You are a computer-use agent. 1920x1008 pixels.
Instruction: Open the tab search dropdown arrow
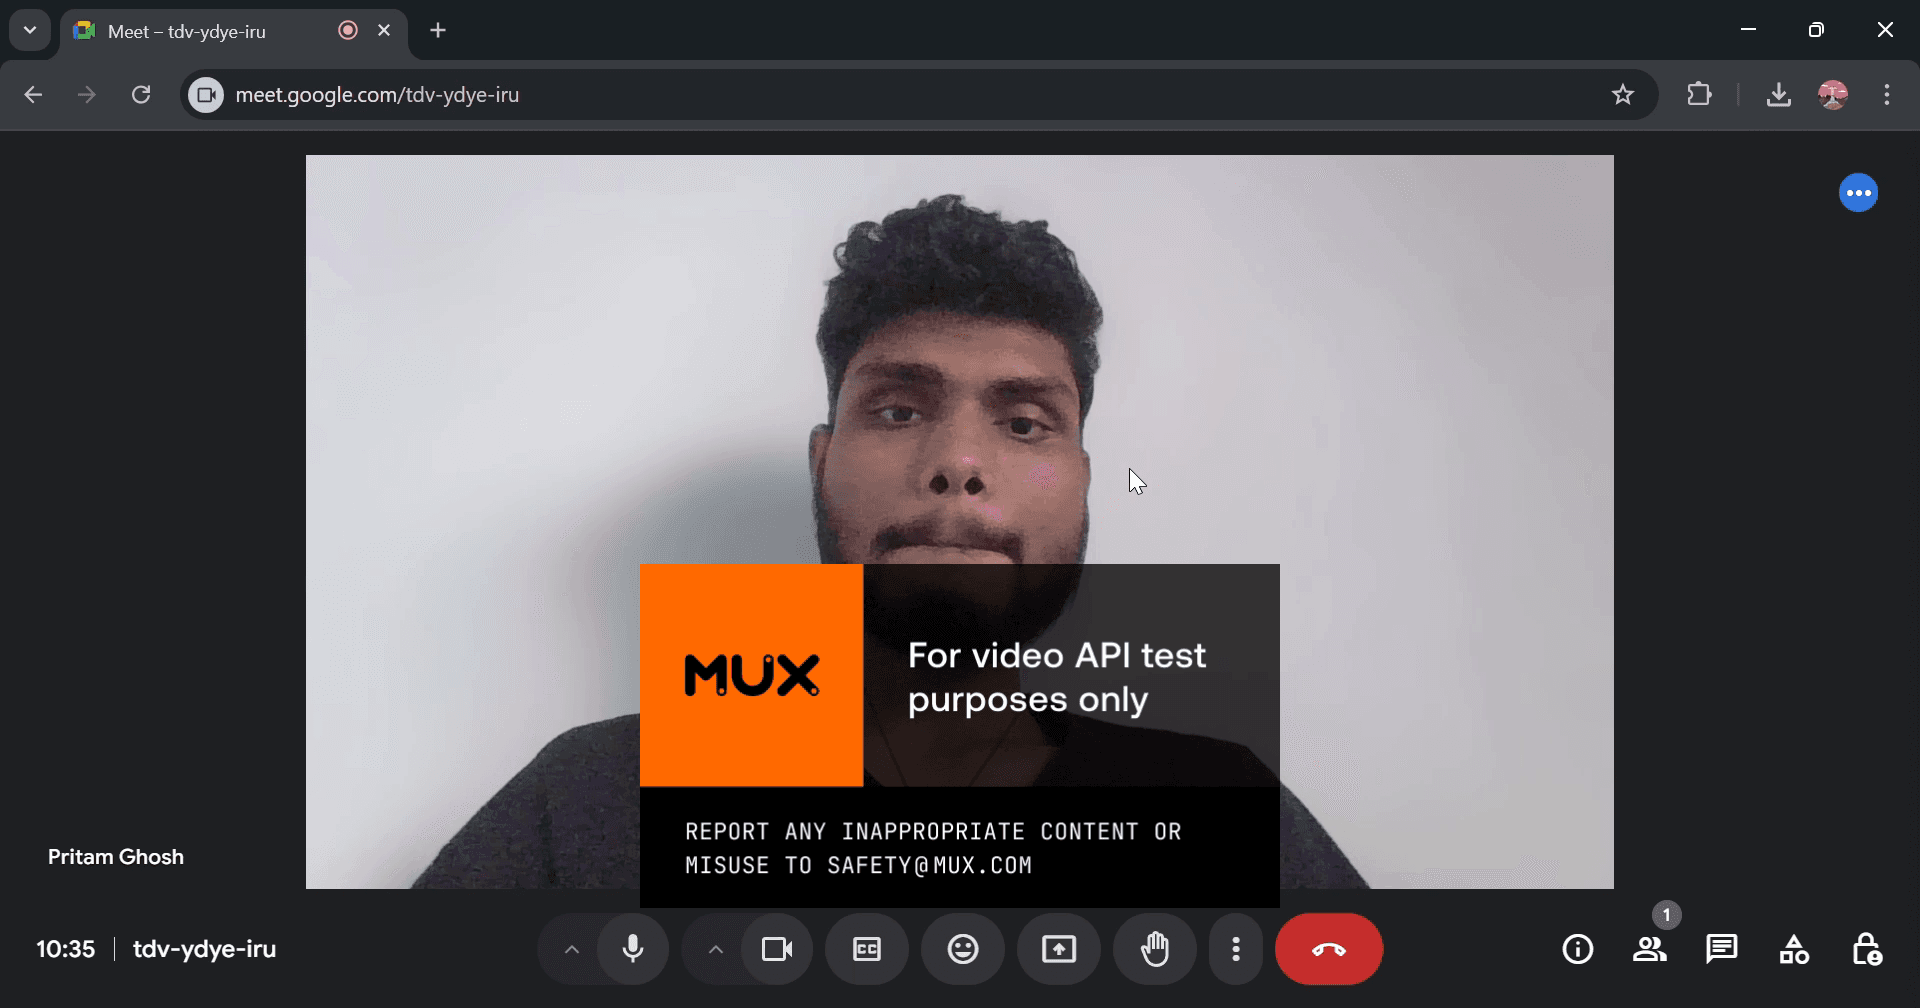[30, 31]
